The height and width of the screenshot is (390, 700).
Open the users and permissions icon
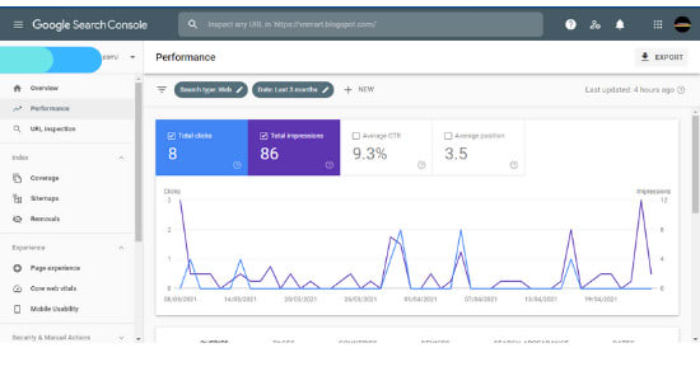pyautogui.click(x=595, y=25)
